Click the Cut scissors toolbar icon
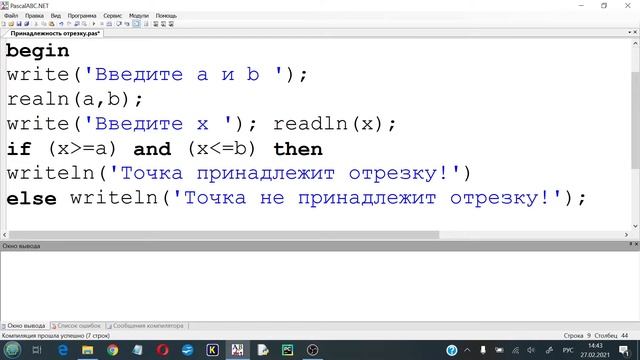This screenshot has height=360, width=640. pyautogui.click(x=36, y=24)
